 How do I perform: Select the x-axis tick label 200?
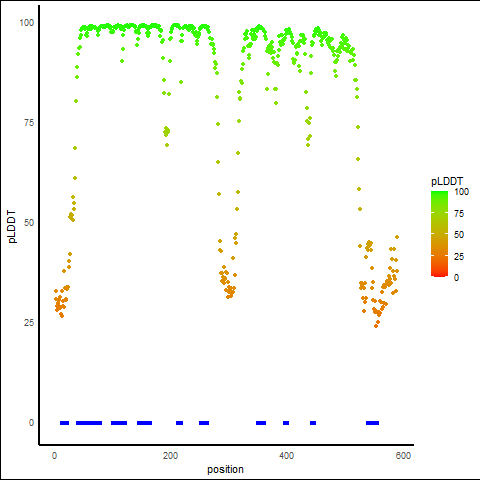tap(170, 456)
